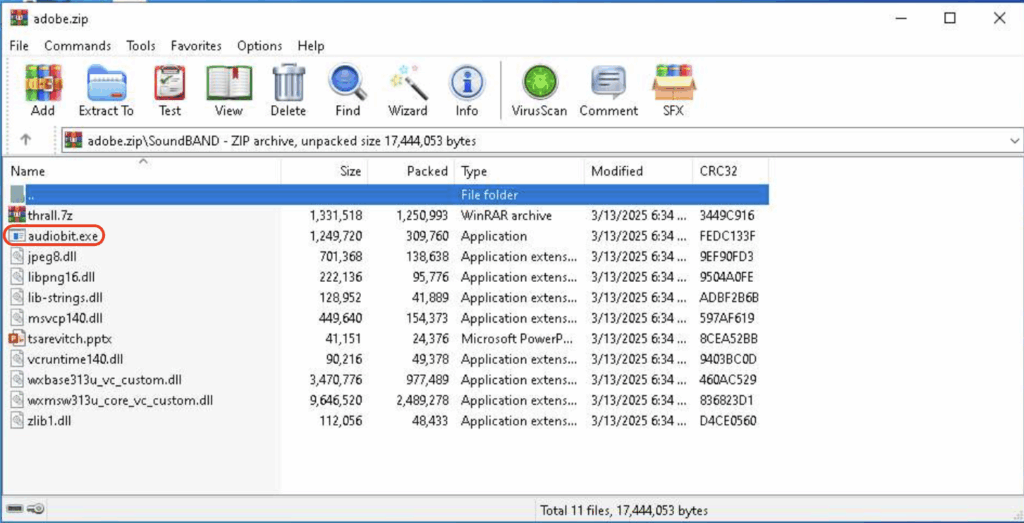Click CRC32 value FEDC133F
The width and height of the screenshot is (1024, 523).
(x=728, y=236)
